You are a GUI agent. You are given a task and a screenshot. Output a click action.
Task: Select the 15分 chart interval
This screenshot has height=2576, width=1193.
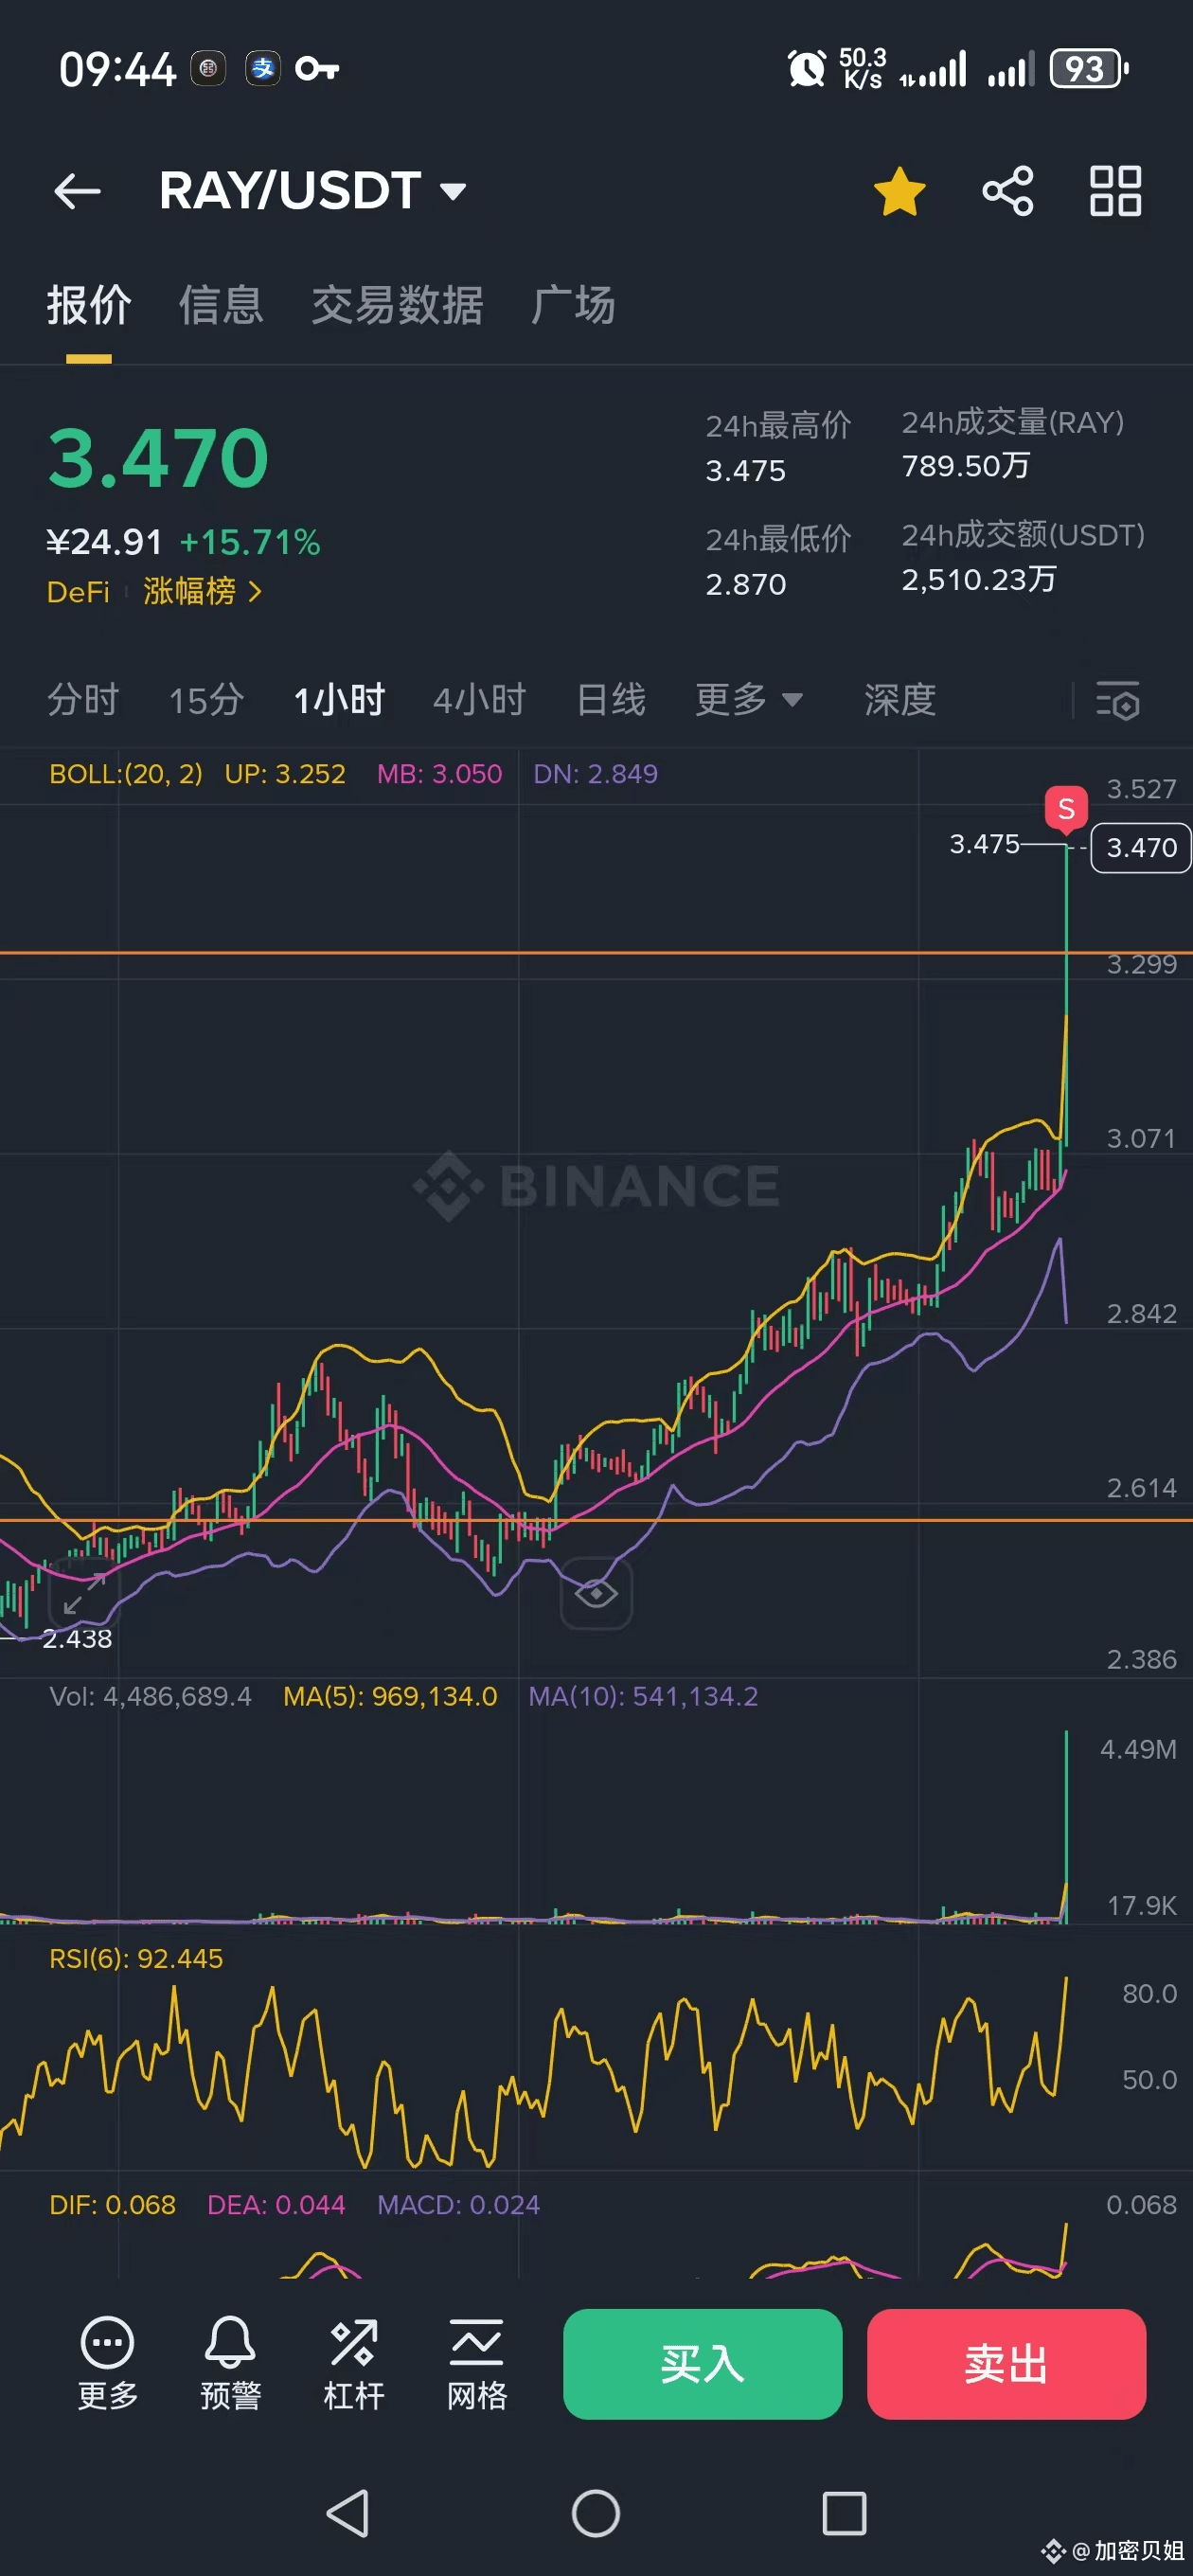(x=206, y=700)
